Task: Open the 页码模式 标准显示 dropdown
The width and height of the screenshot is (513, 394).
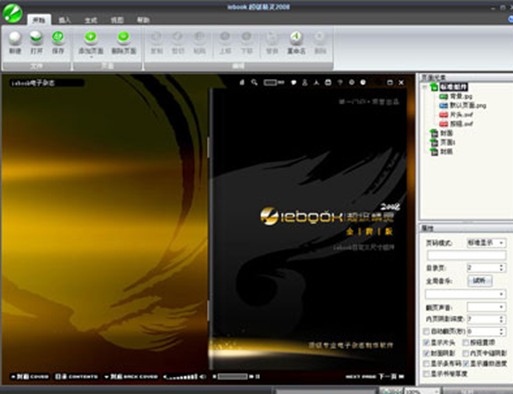Action: click(486, 243)
